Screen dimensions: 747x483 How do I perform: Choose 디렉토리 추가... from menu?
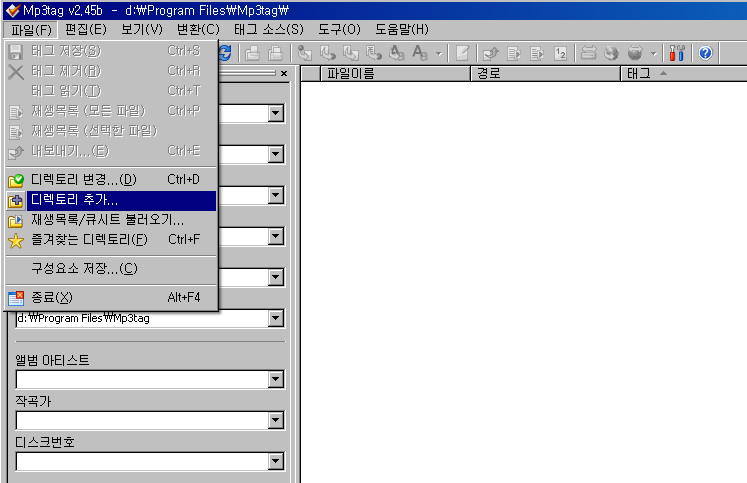(x=111, y=200)
